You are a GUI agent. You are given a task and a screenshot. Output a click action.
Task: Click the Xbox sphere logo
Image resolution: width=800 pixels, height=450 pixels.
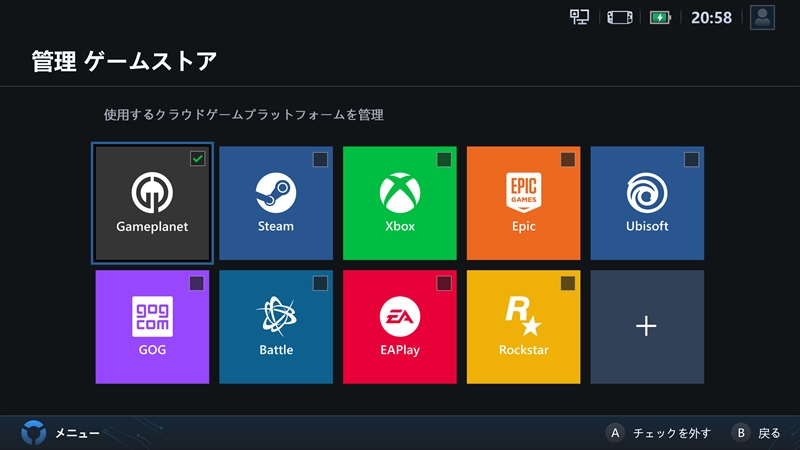pos(399,193)
